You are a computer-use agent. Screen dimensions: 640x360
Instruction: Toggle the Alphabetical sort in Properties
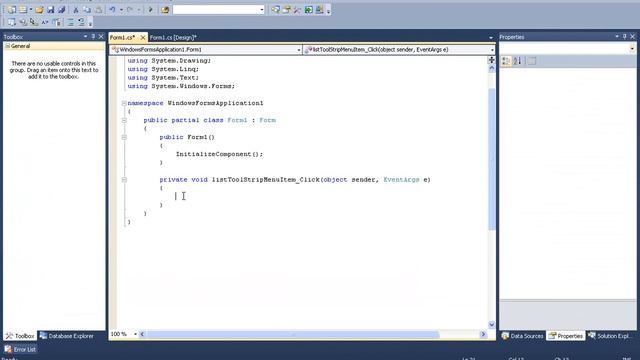517,61
